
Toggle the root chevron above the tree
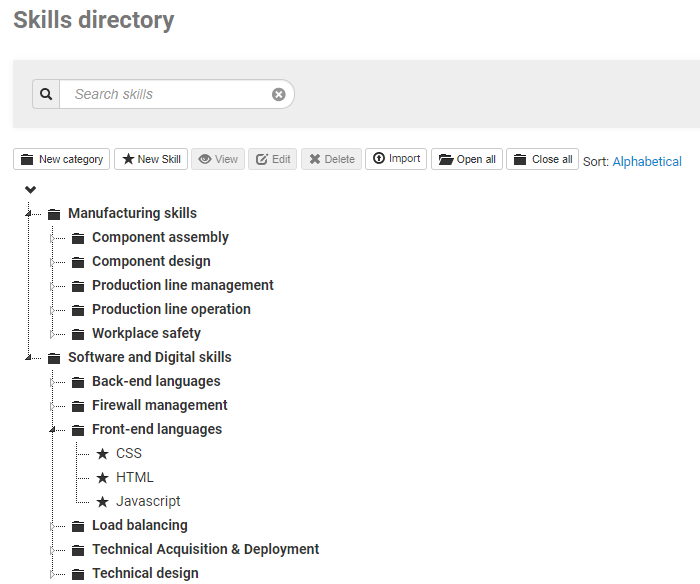(x=30, y=190)
